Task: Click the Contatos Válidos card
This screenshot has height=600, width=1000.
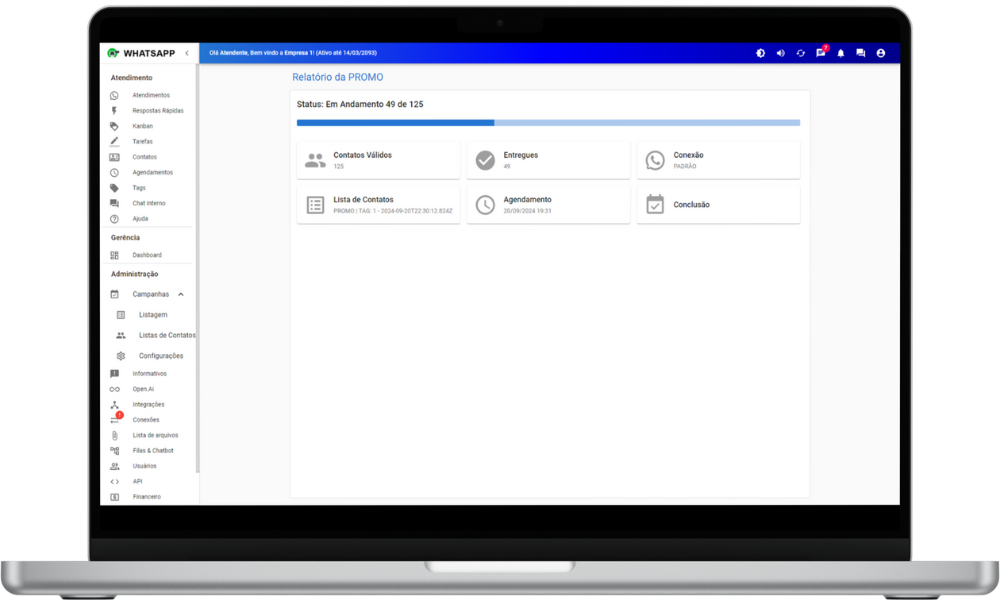Action: tap(378, 160)
